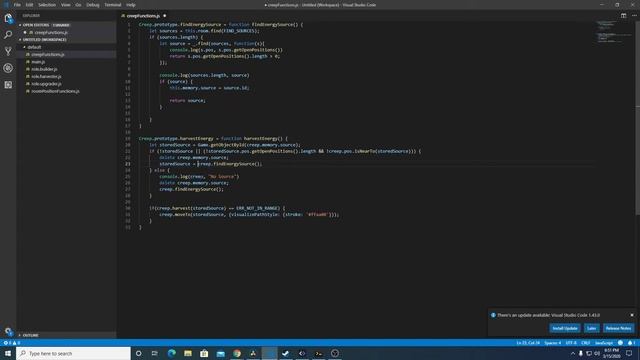640x360 pixels.
Task: Open the Debug menu
Action: coord(93,5)
